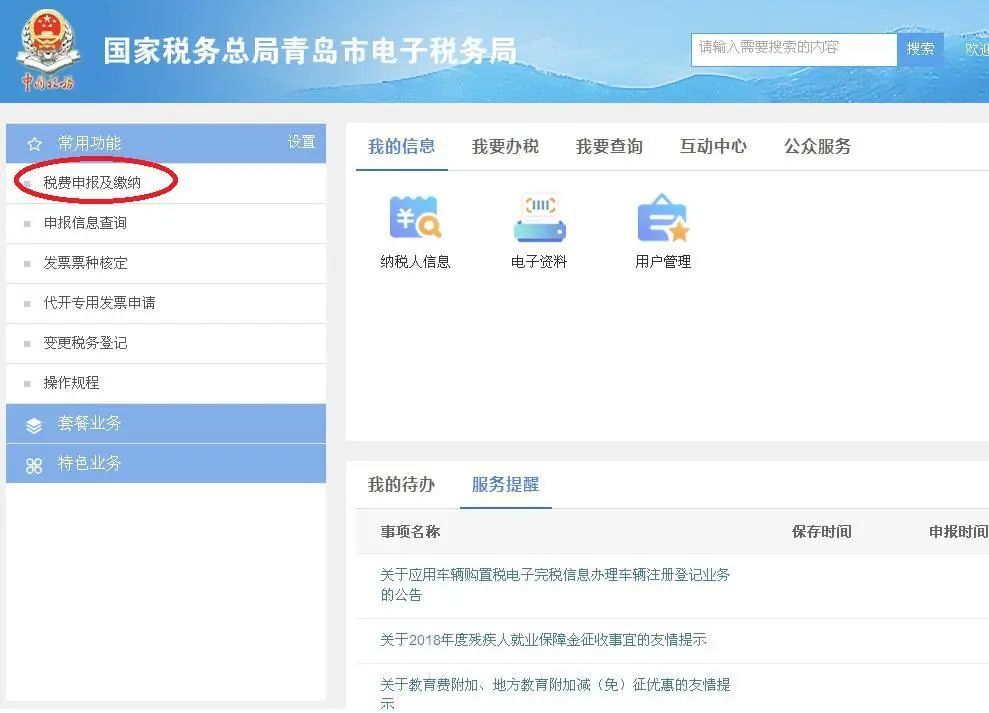Click the 用户管理 label text
This screenshot has height=713, width=989.
click(663, 262)
